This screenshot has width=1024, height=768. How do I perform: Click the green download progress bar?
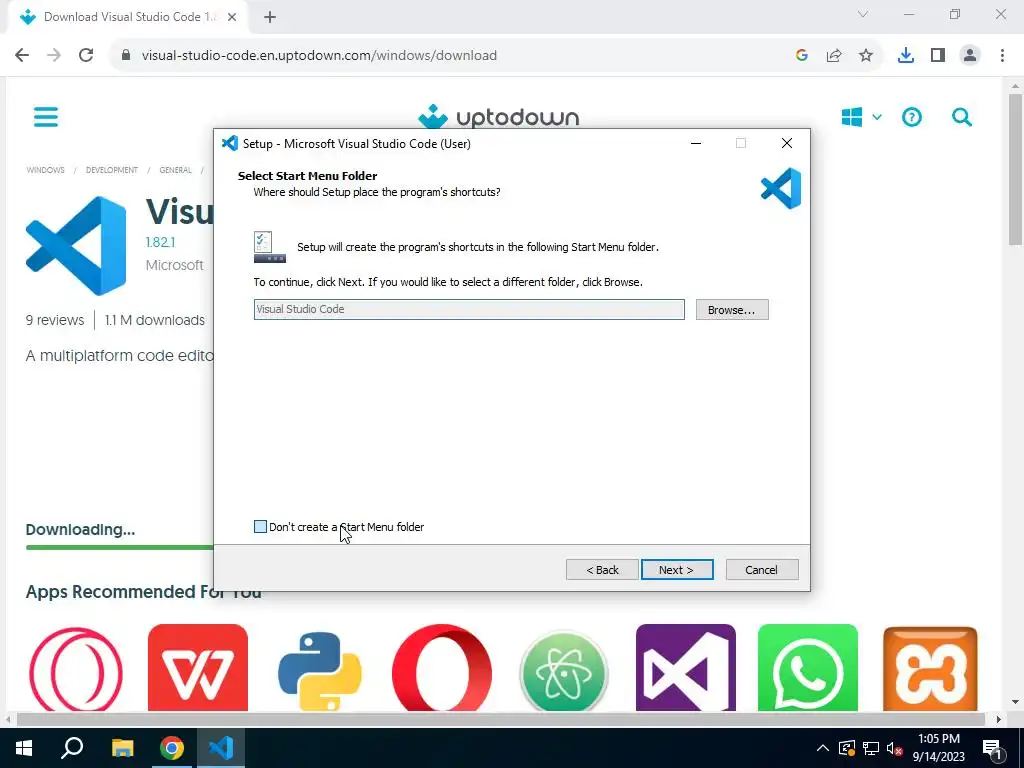pos(120,547)
